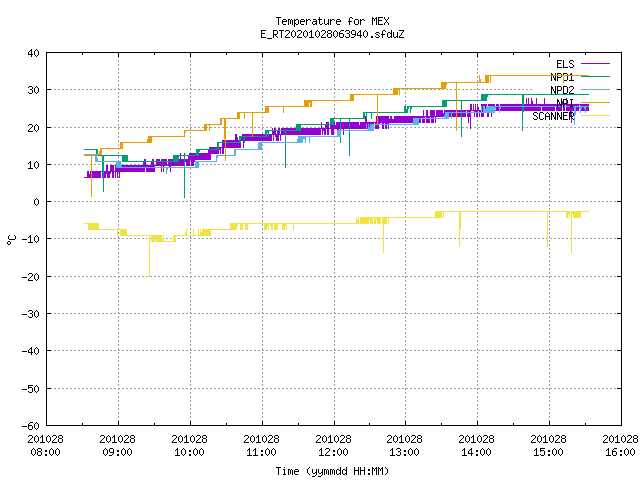640x480 pixels.
Task: Click the blue NPD2 legend line sample
Action: pyautogui.click(x=595, y=89)
